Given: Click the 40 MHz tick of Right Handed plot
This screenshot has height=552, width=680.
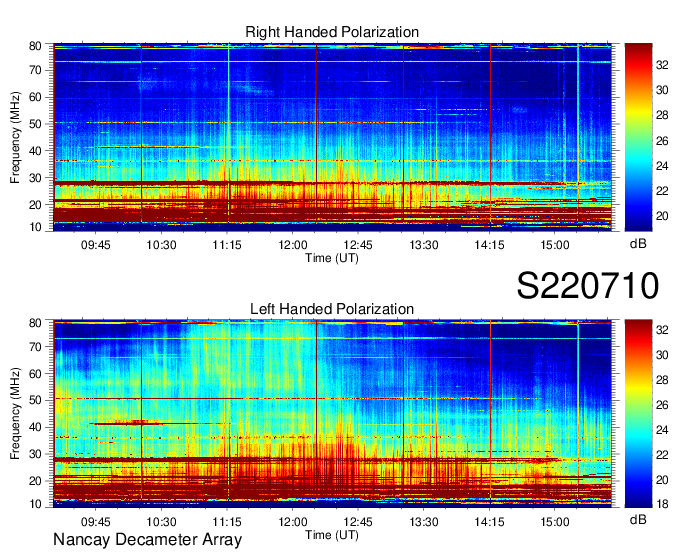Looking at the screenshot, I should click(35, 151).
